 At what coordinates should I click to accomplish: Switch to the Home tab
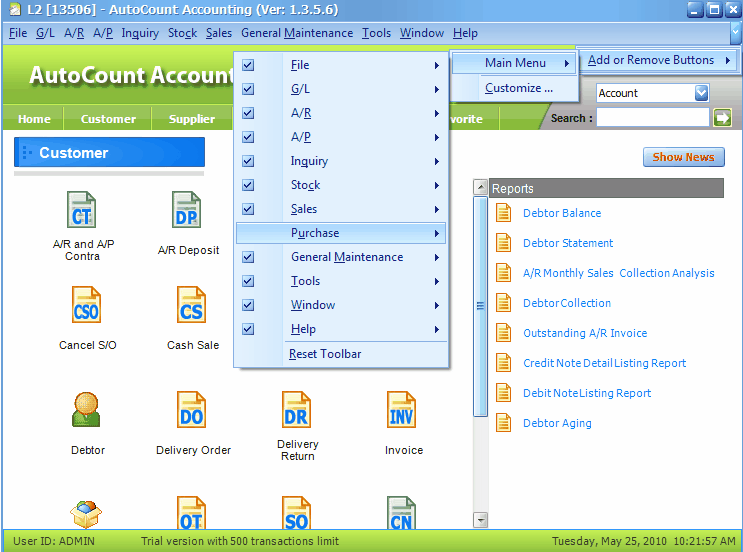pyautogui.click(x=34, y=119)
